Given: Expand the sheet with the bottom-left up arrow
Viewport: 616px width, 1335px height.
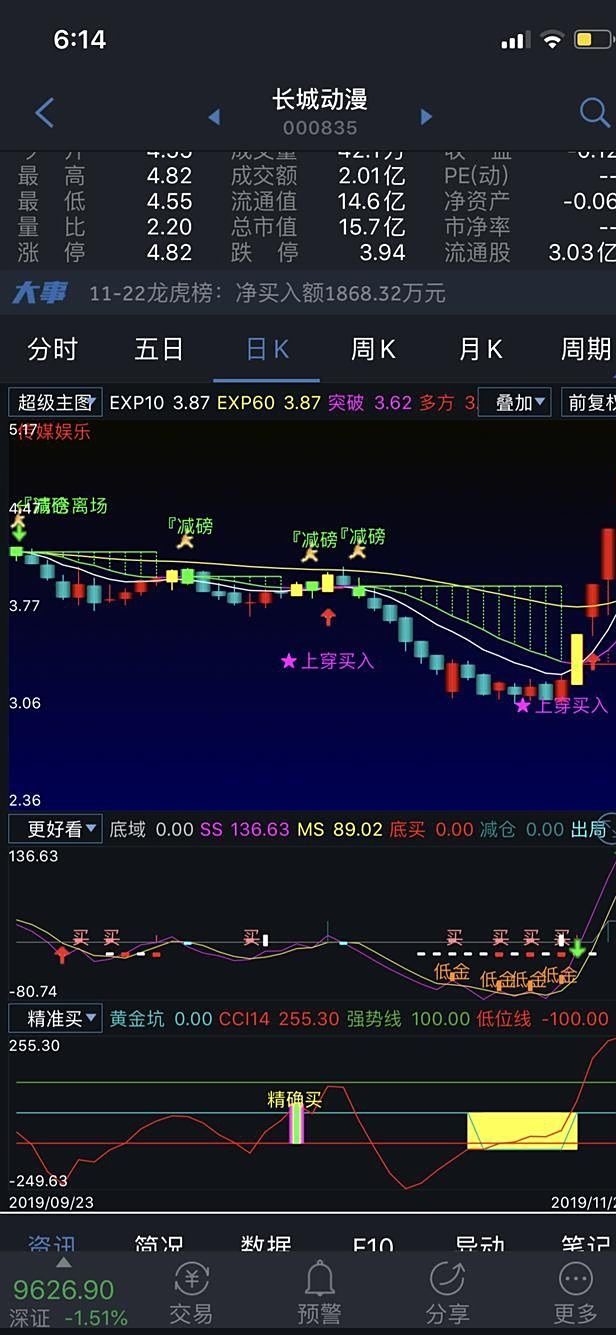Looking at the screenshot, I should point(63,1263).
